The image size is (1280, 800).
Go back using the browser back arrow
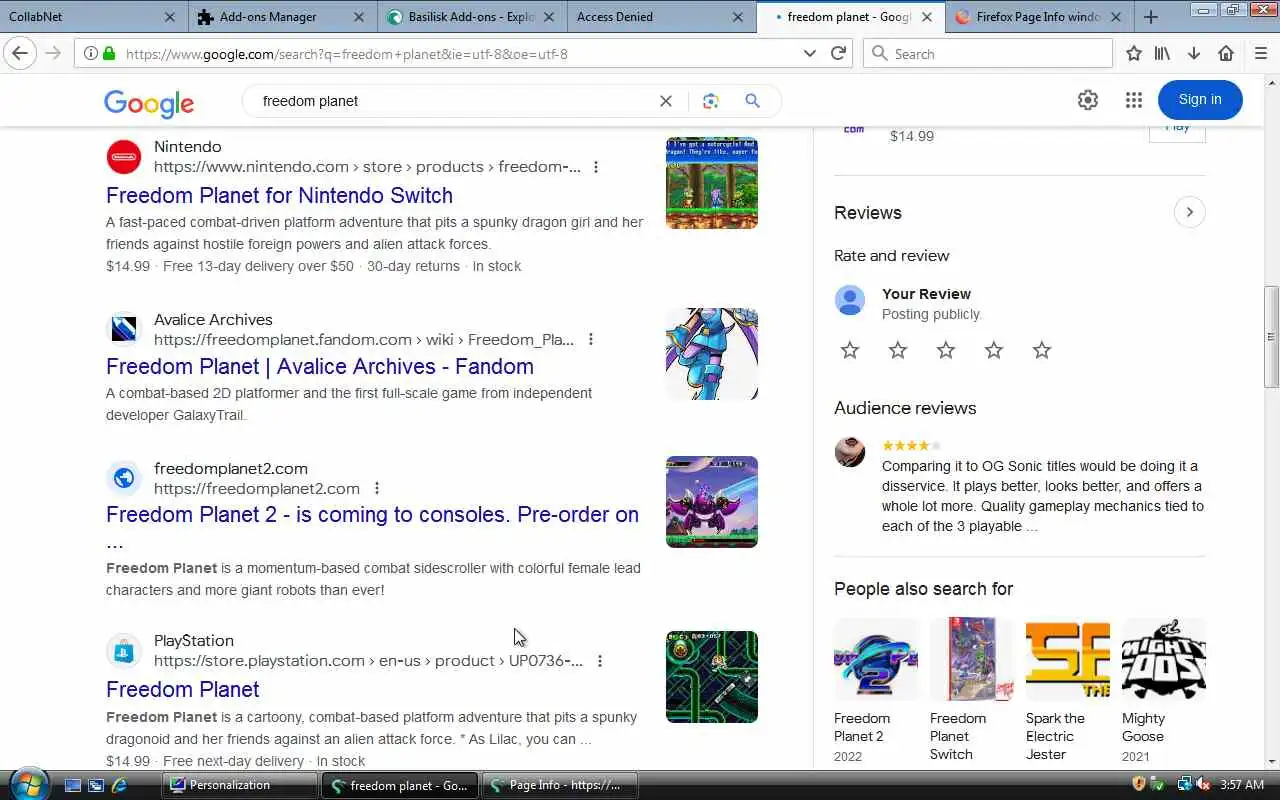20,53
